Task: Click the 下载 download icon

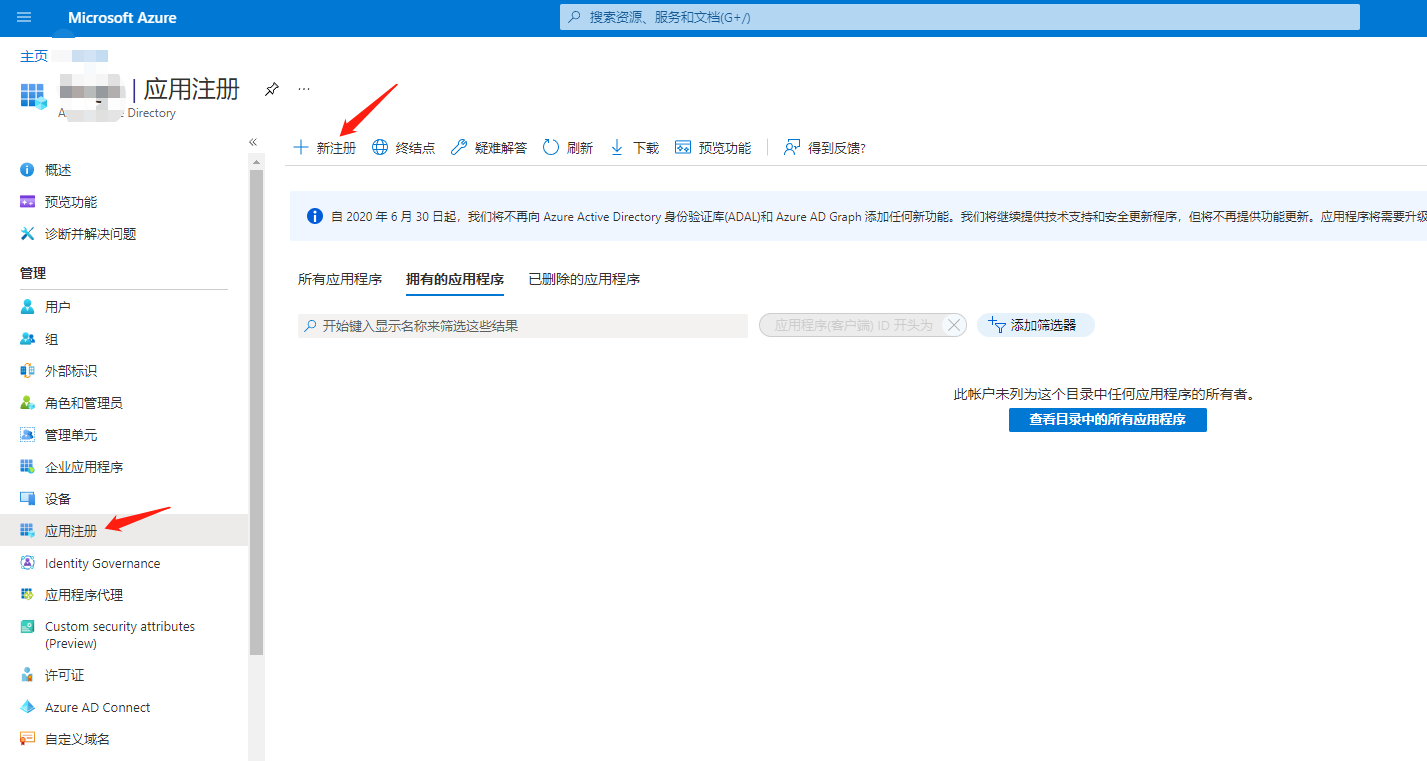Action: pos(617,148)
